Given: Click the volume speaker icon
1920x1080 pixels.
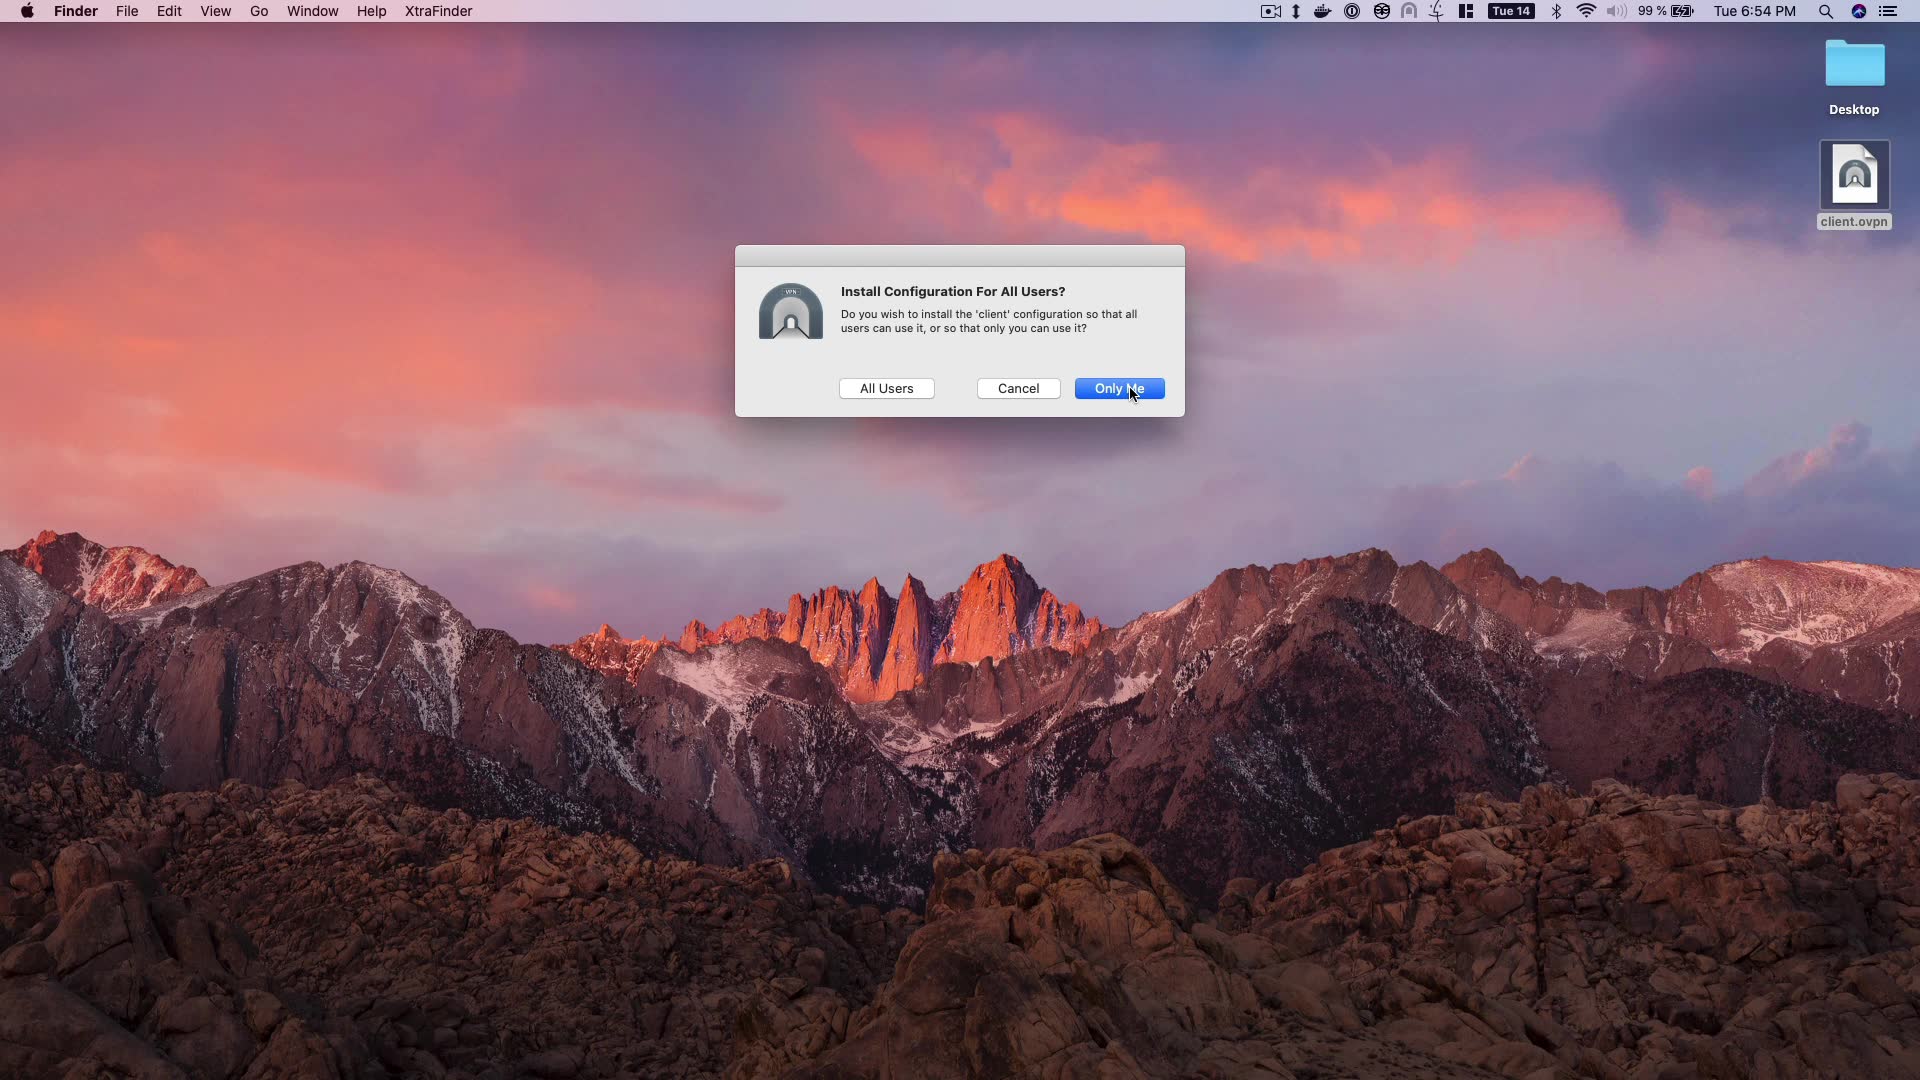Looking at the screenshot, I should [1616, 11].
